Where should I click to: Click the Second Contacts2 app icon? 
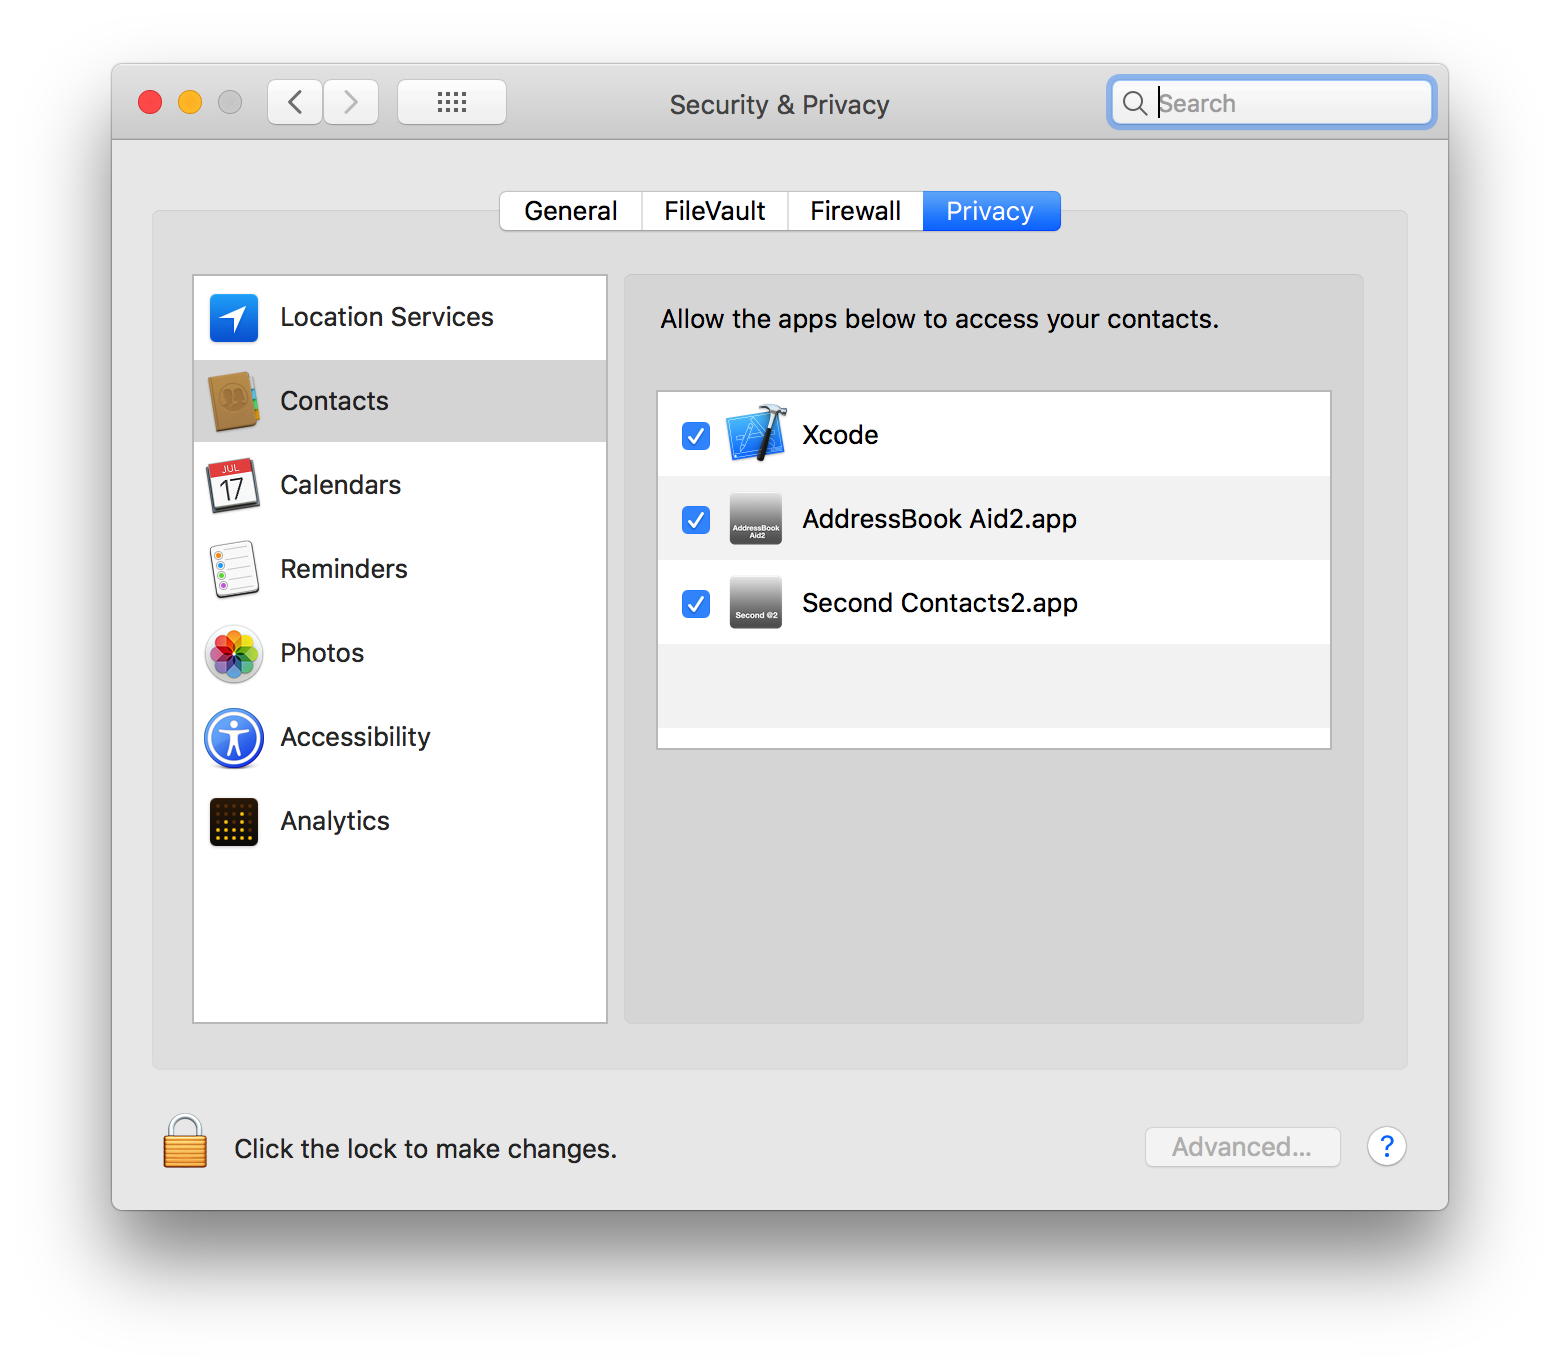point(756,603)
